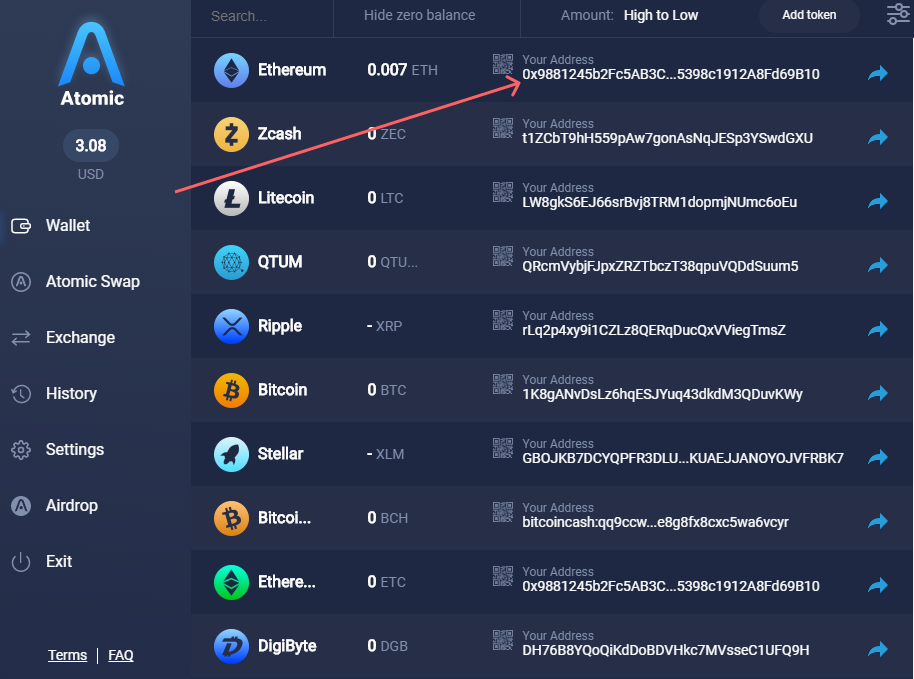
Task: Click the send arrow for Stellar
Action: coord(878,458)
